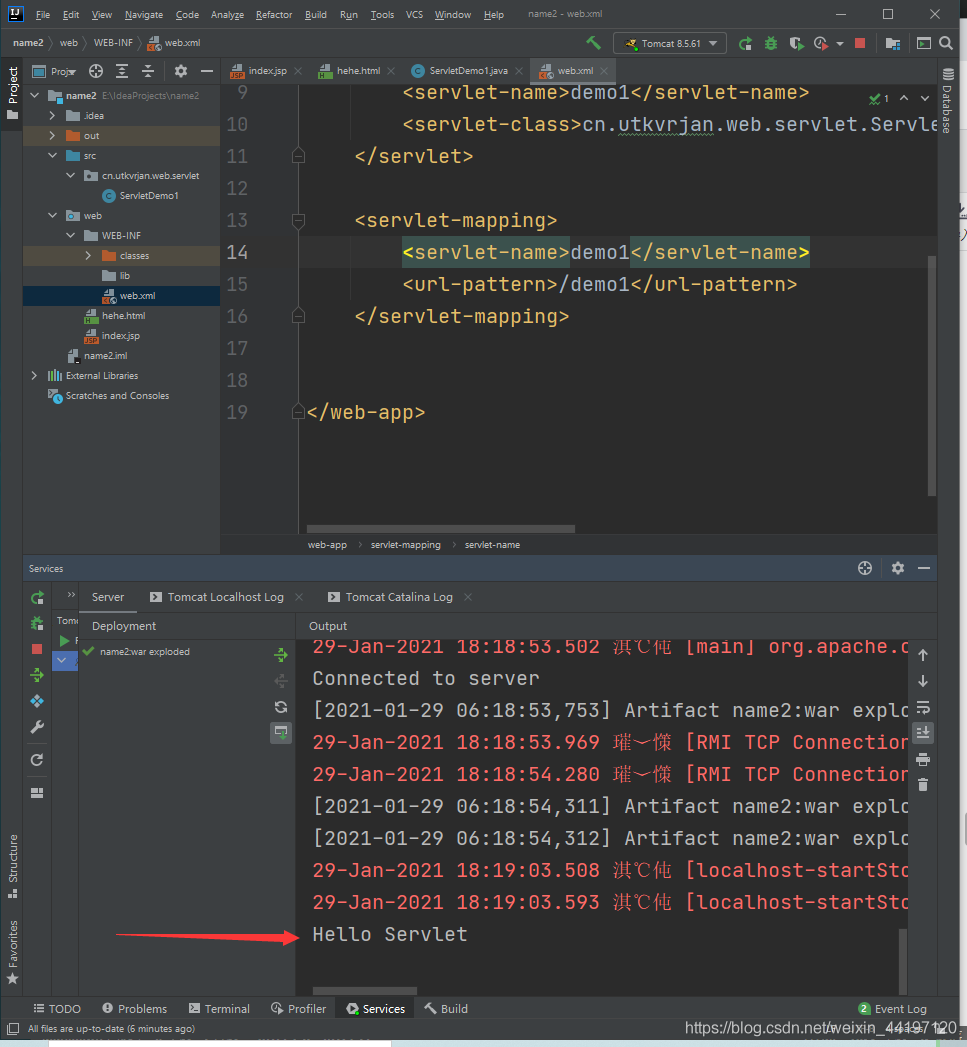Toggle scroll to end of console output

(x=923, y=733)
